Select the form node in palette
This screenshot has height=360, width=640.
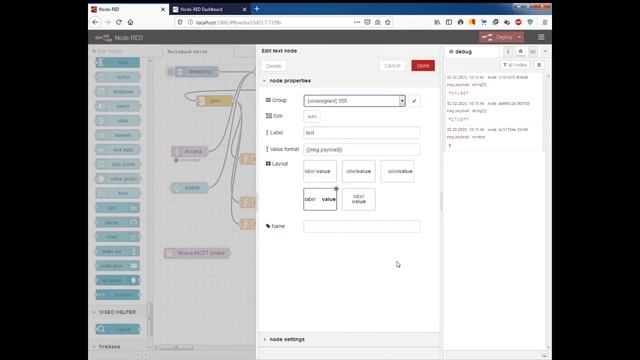coord(118,193)
